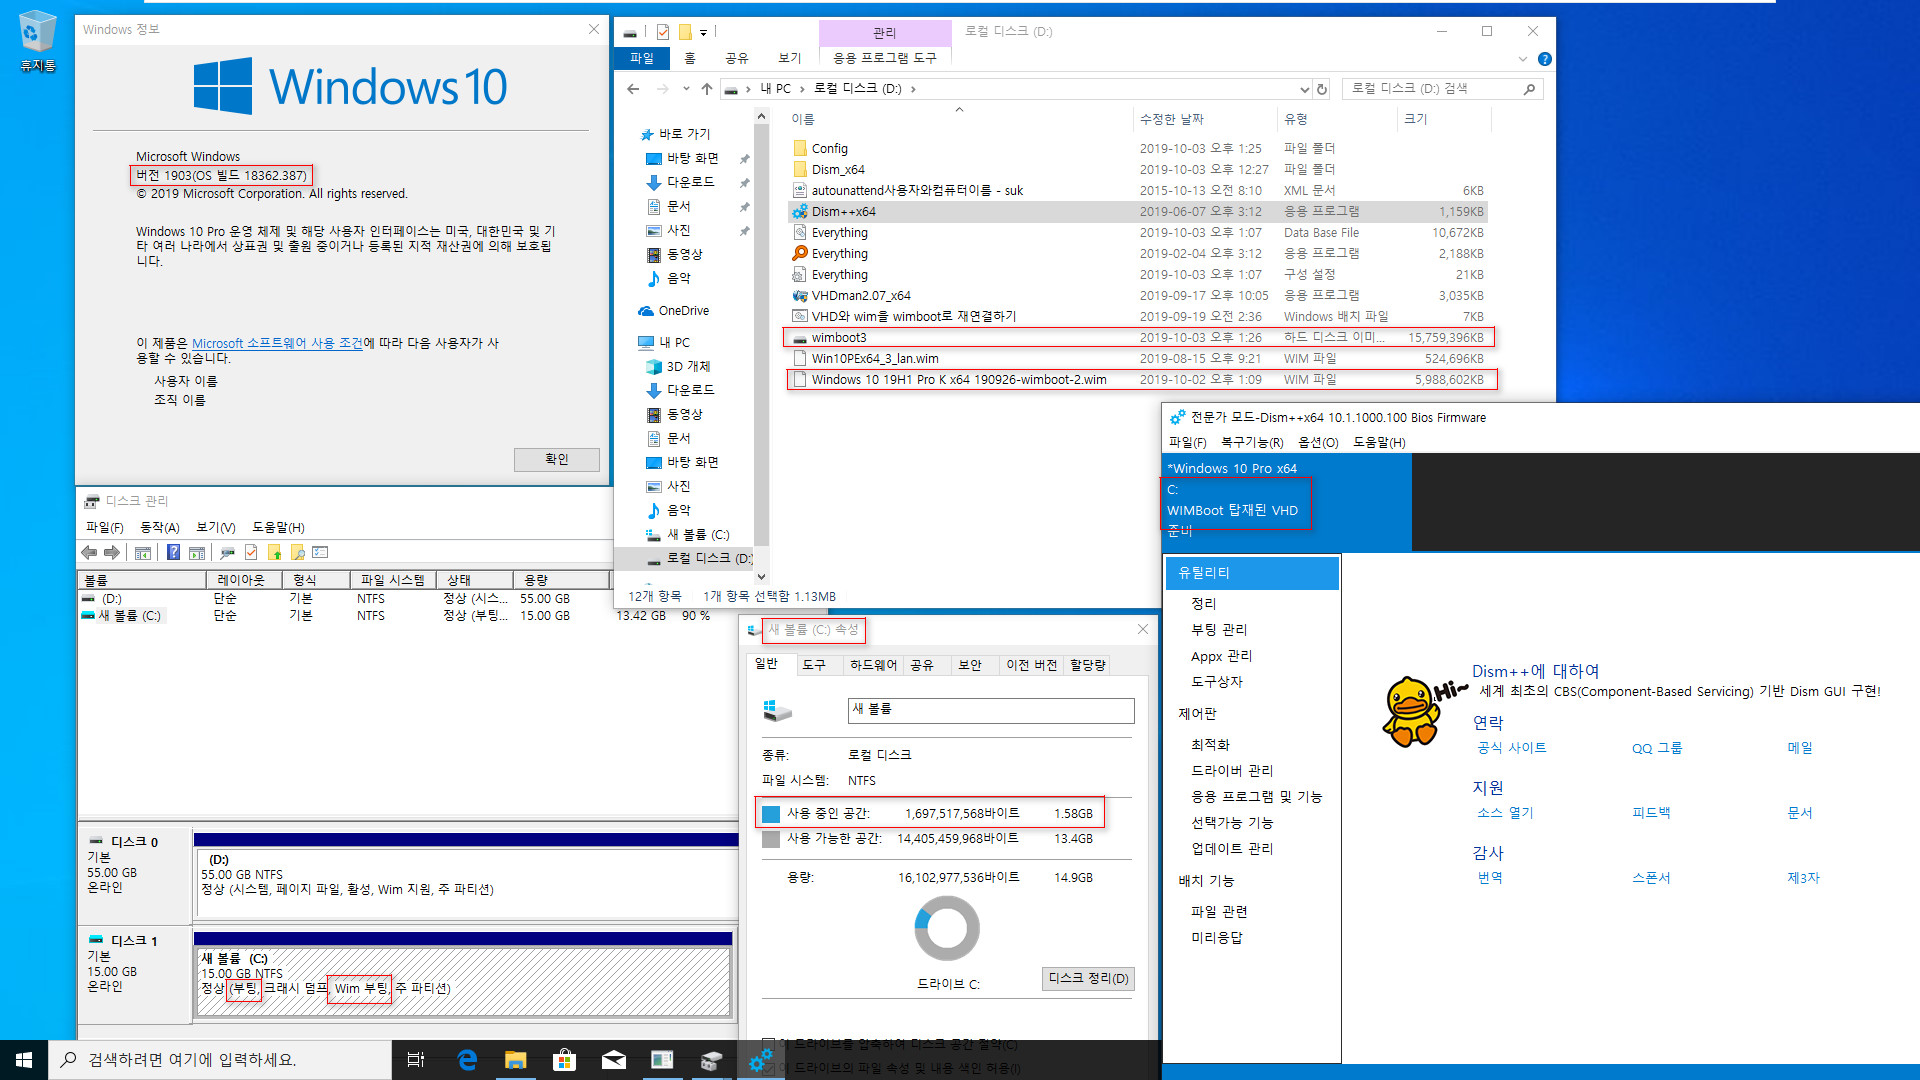Click Explorer back navigation arrow
1920x1080 pixels.
click(x=633, y=89)
